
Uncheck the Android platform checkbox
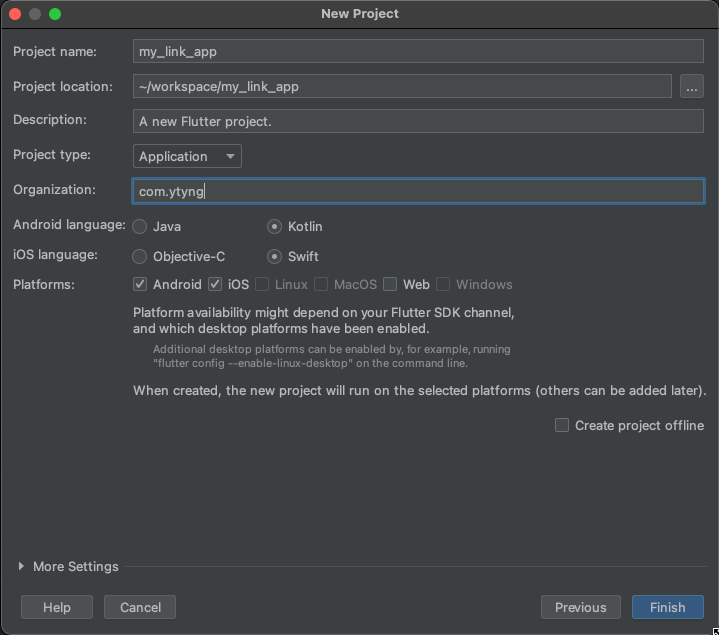tap(140, 284)
